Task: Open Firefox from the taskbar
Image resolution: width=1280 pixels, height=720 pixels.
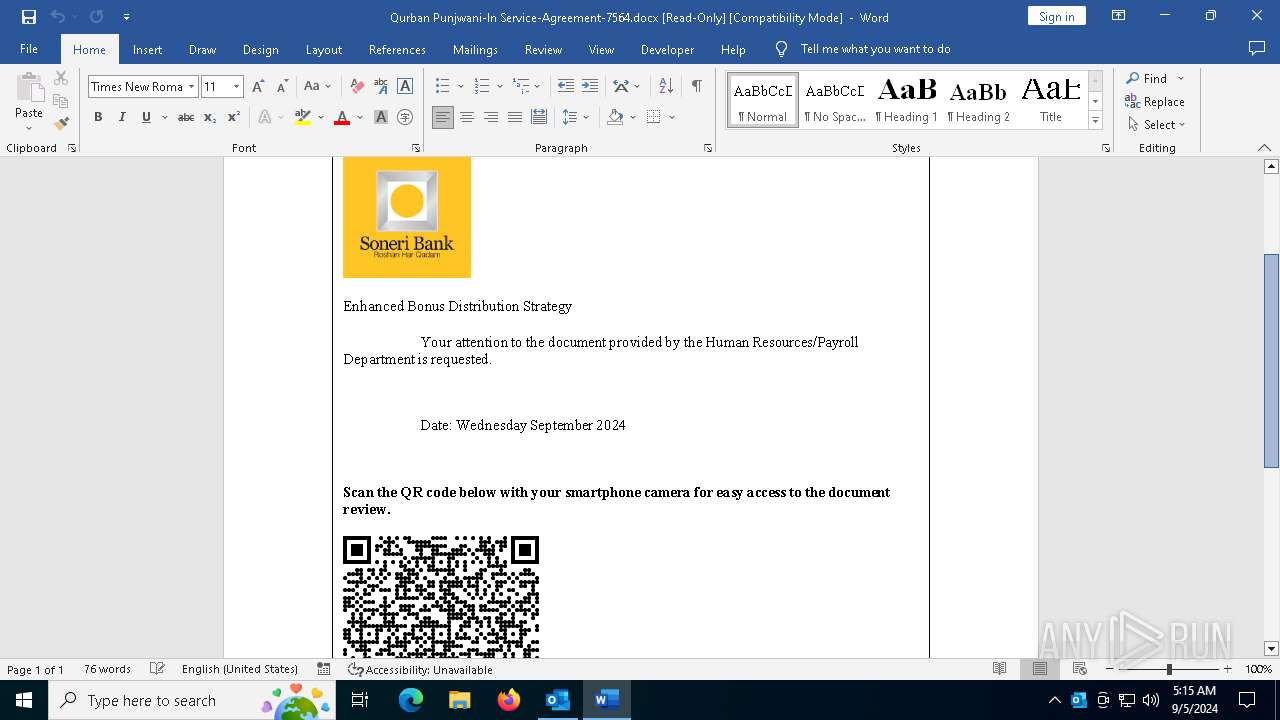Action: point(509,700)
